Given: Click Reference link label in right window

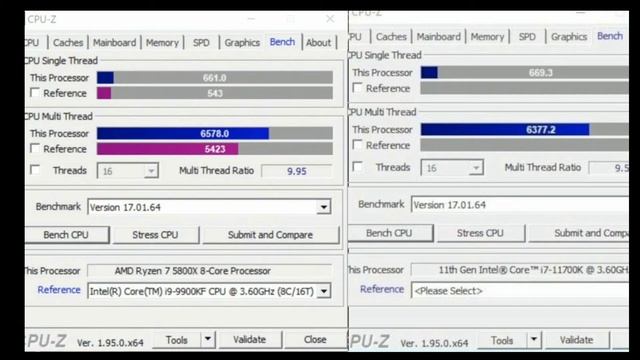Looking at the screenshot, I should click(382, 289).
